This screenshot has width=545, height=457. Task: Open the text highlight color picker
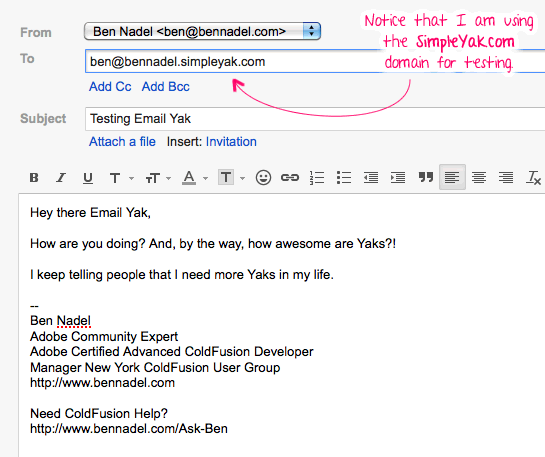pos(226,177)
